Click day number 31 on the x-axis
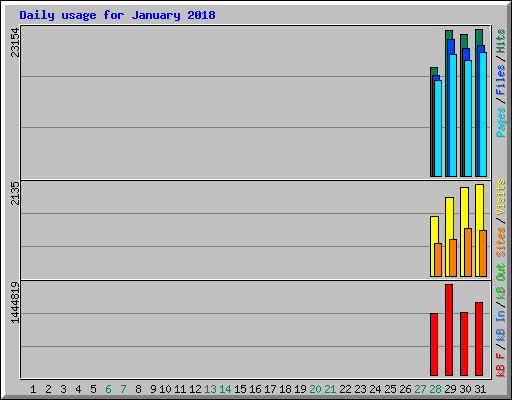Viewport: 512px width, 400px height. point(480,389)
